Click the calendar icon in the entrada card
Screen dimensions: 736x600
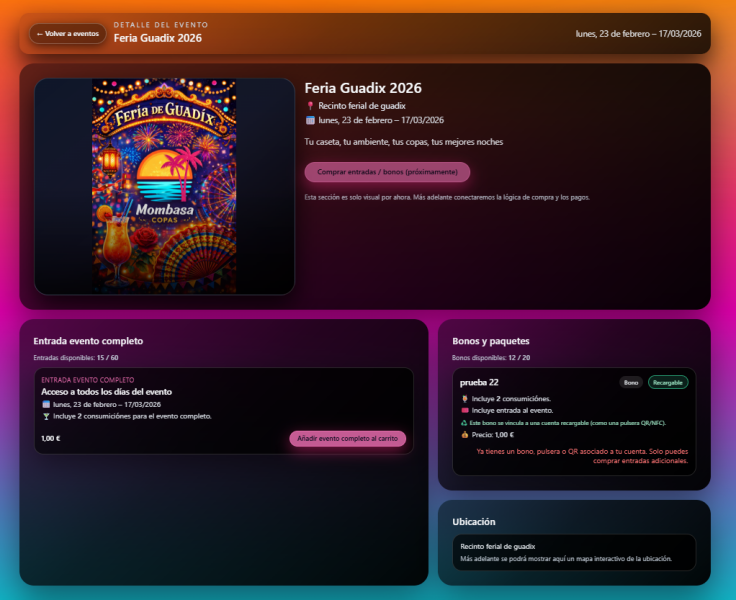(45, 404)
